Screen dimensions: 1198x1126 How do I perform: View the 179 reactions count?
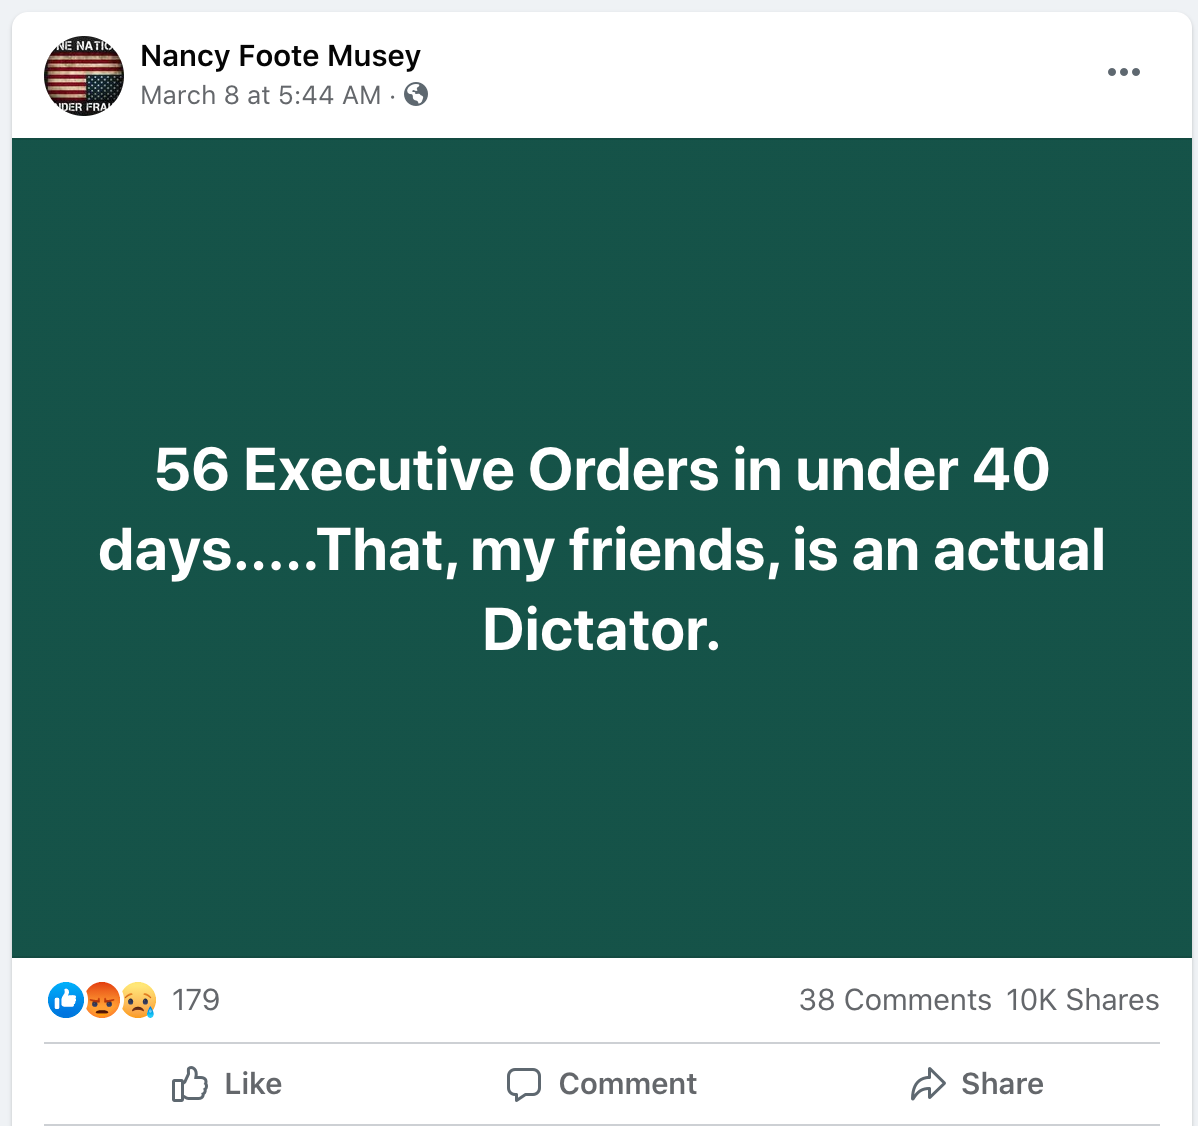(x=195, y=999)
